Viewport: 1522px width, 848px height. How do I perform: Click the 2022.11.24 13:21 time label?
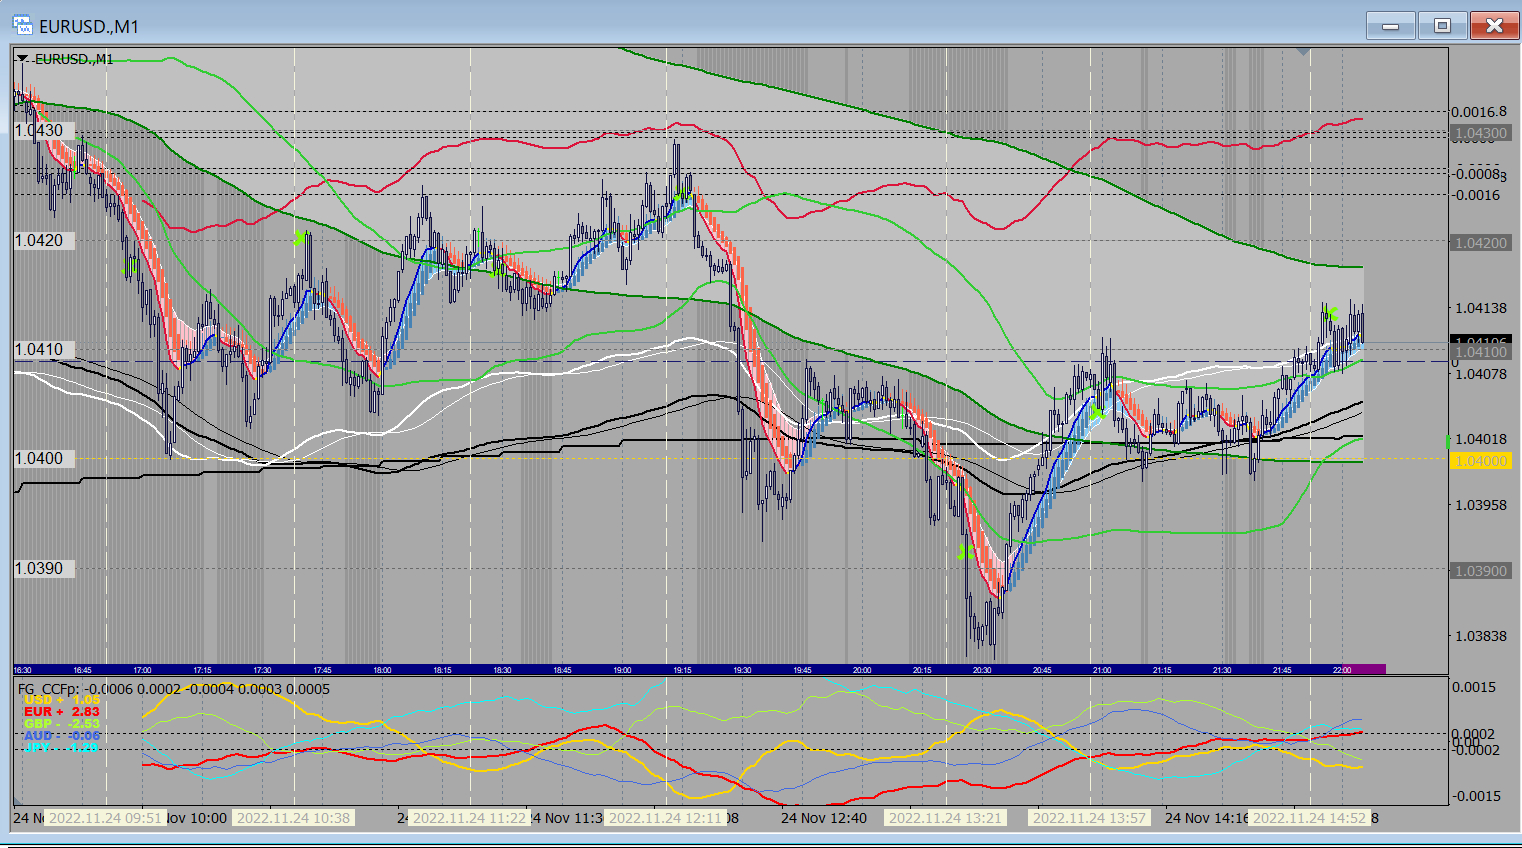pyautogui.click(x=945, y=818)
